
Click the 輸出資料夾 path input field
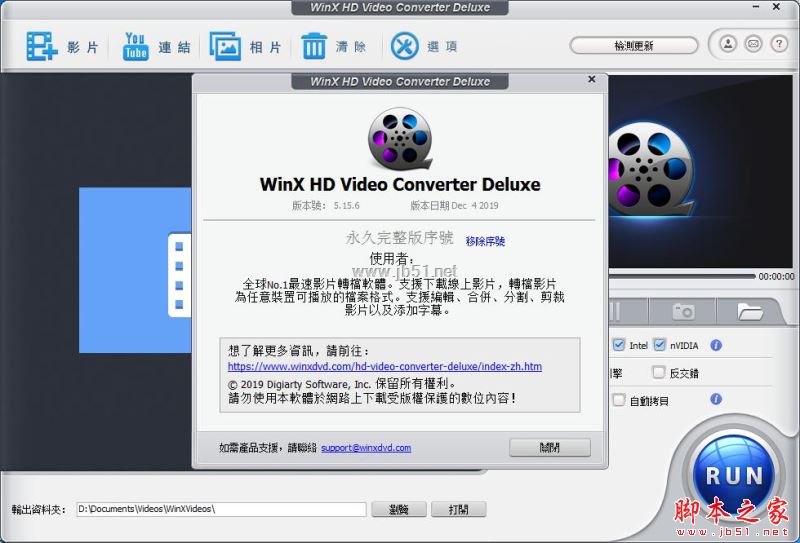coord(221,509)
